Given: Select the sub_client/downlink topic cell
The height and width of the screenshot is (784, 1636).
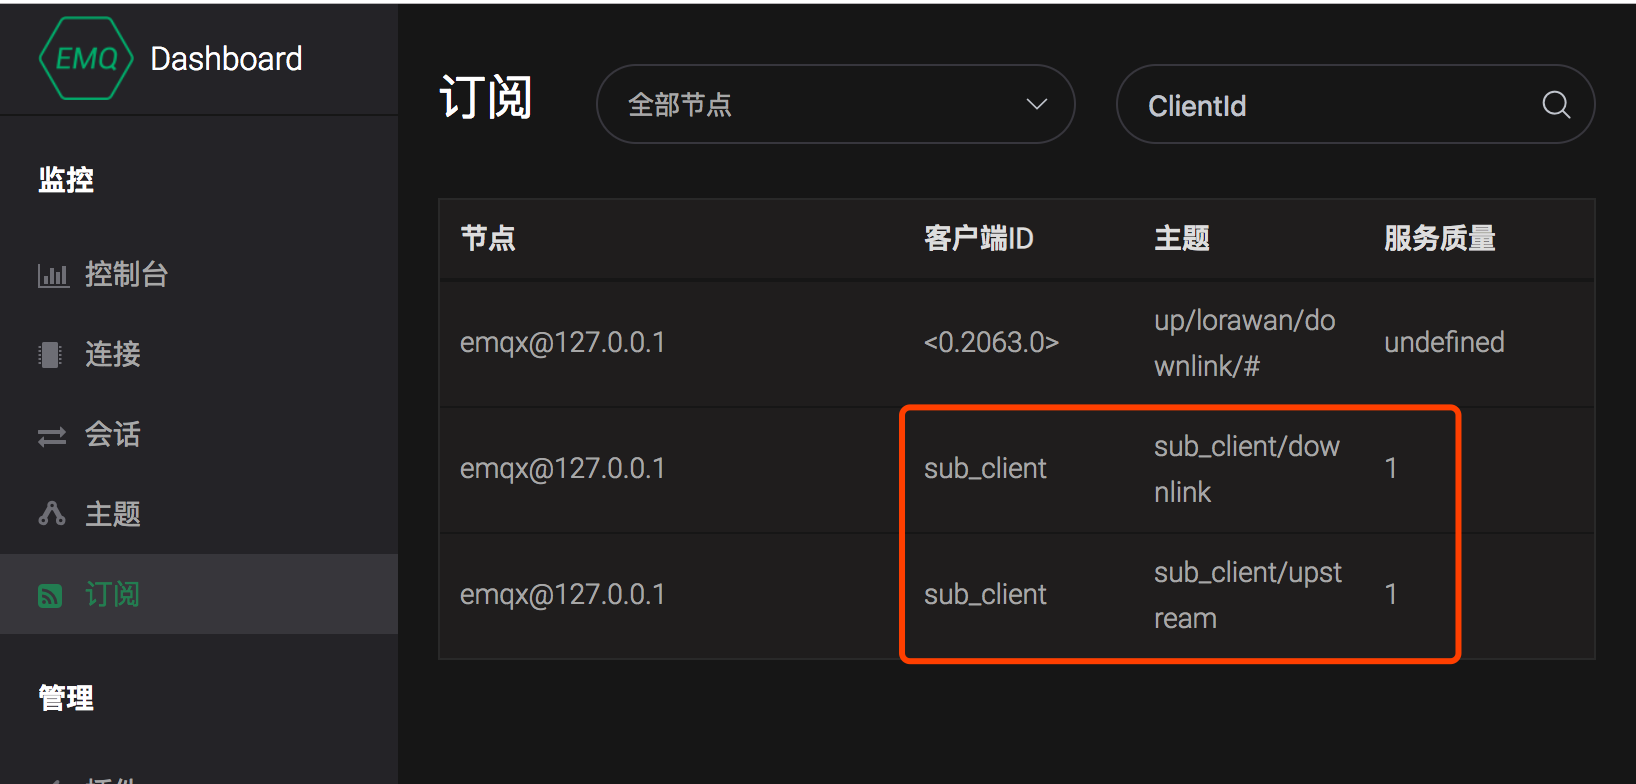Looking at the screenshot, I should 1247,468.
